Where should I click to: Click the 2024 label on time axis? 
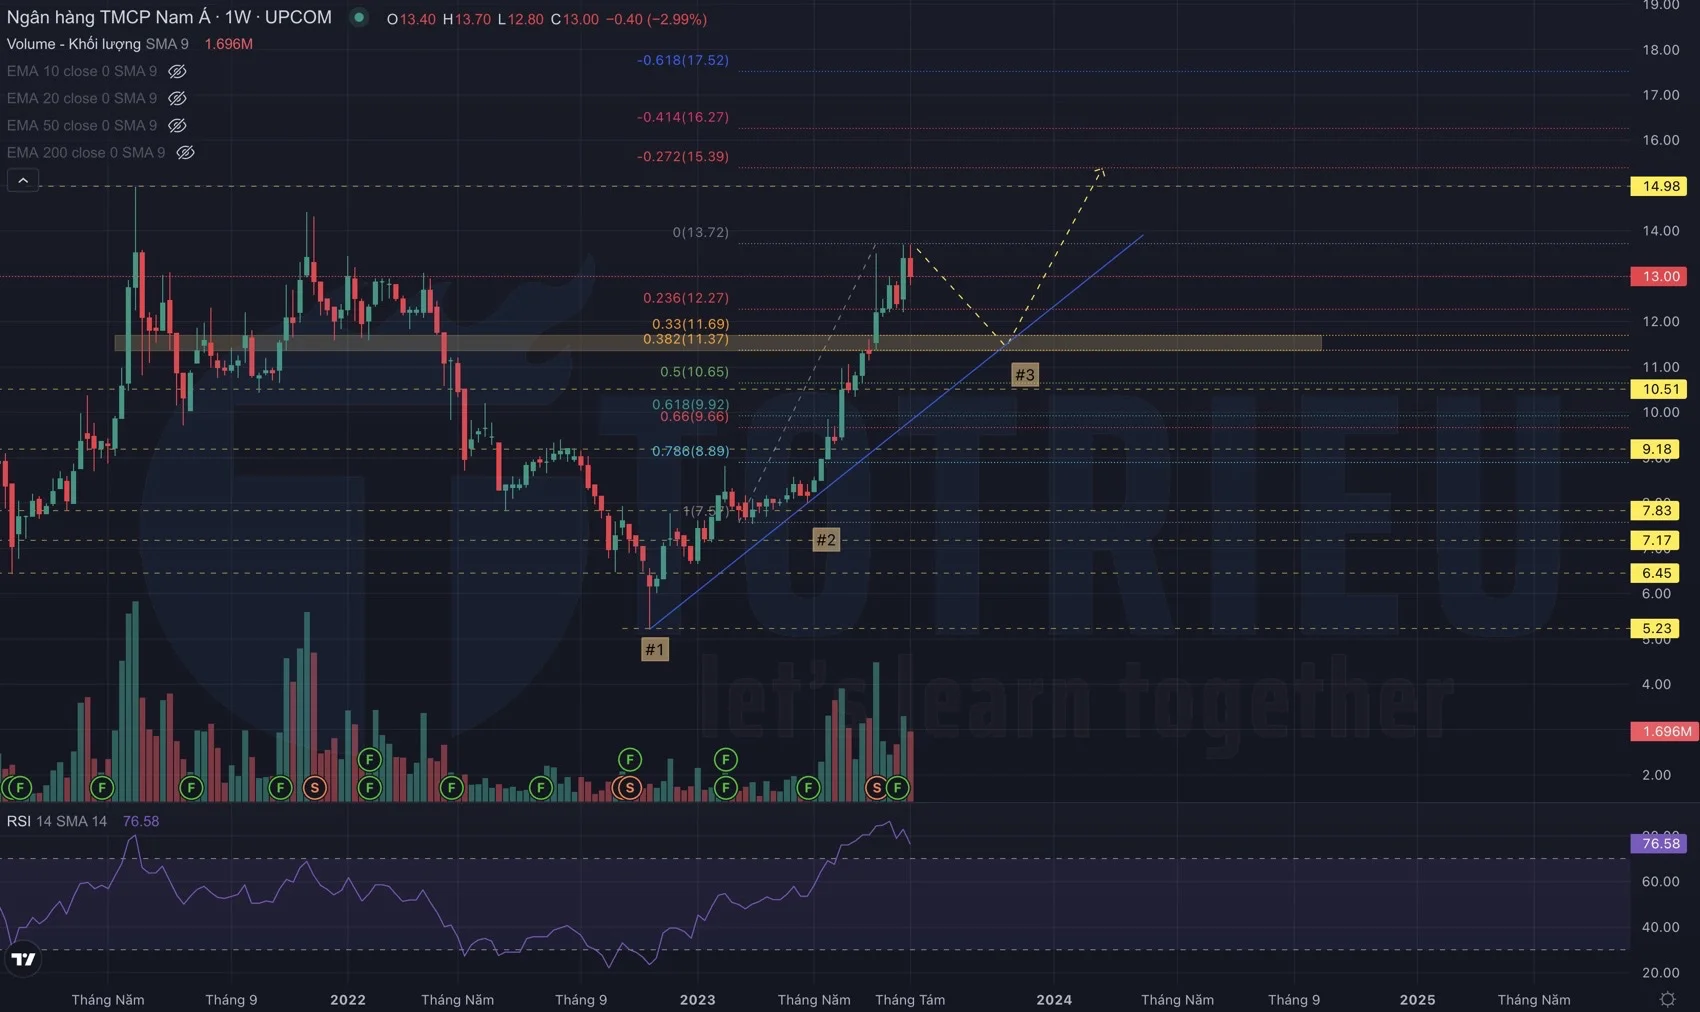pyautogui.click(x=1054, y=999)
